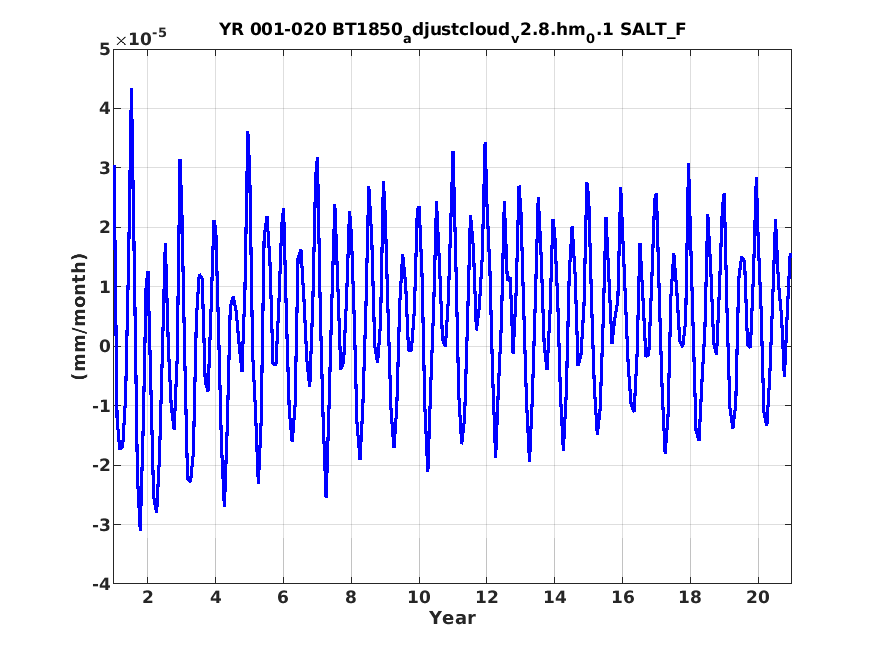Click y-axis tick label -4

click(x=101, y=584)
